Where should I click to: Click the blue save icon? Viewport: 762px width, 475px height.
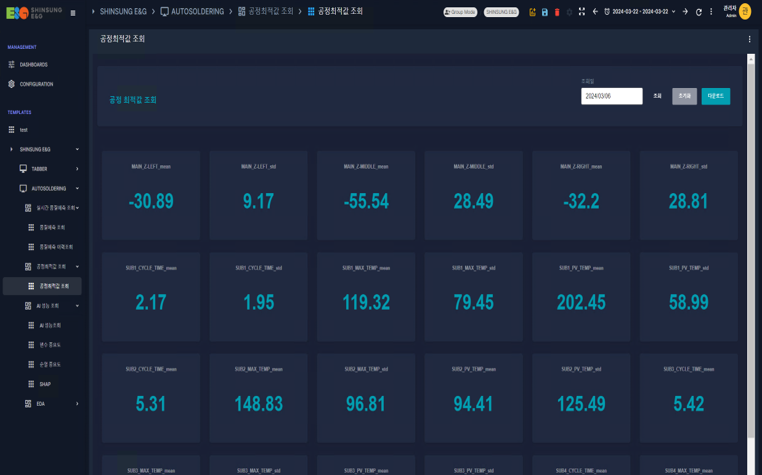[545, 12]
